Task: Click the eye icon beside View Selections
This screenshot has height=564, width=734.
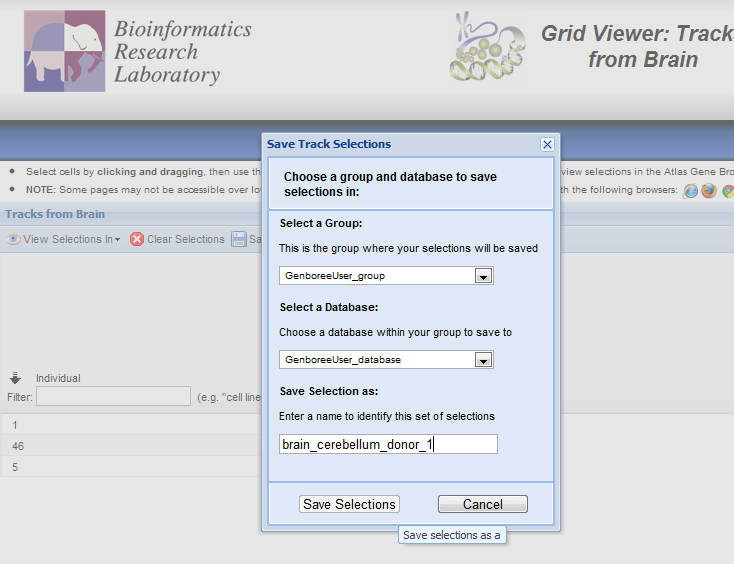Action: click(x=14, y=239)
